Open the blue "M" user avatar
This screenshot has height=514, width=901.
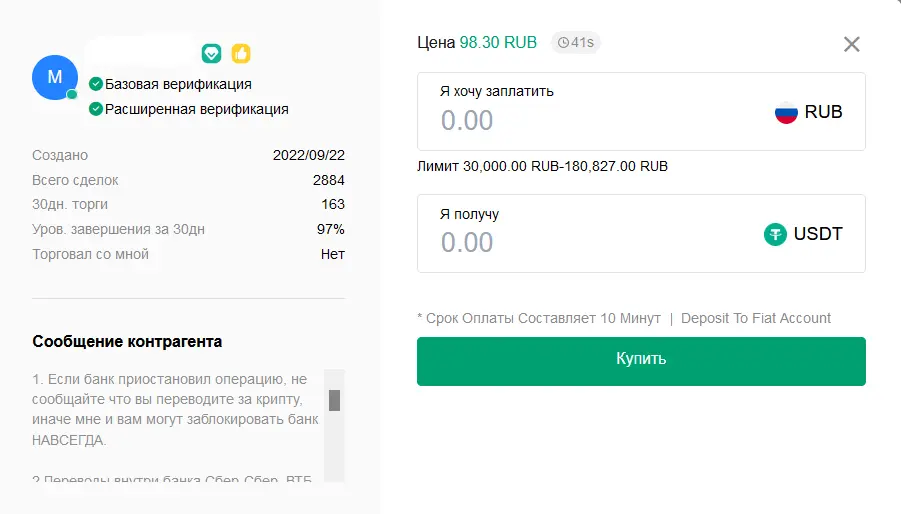point(55,77)
